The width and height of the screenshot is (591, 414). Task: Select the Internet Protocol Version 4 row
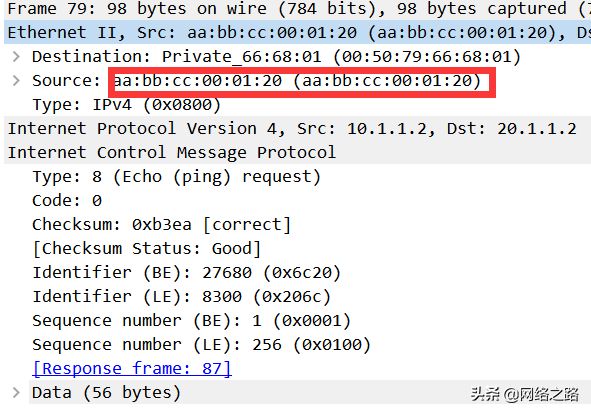pos(297,129)
